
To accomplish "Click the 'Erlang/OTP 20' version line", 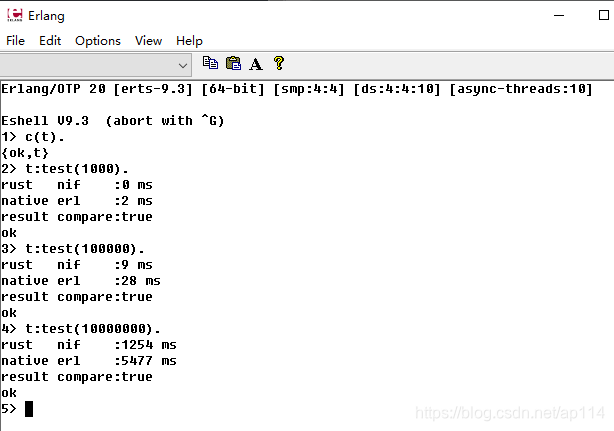I will [297, 89].
